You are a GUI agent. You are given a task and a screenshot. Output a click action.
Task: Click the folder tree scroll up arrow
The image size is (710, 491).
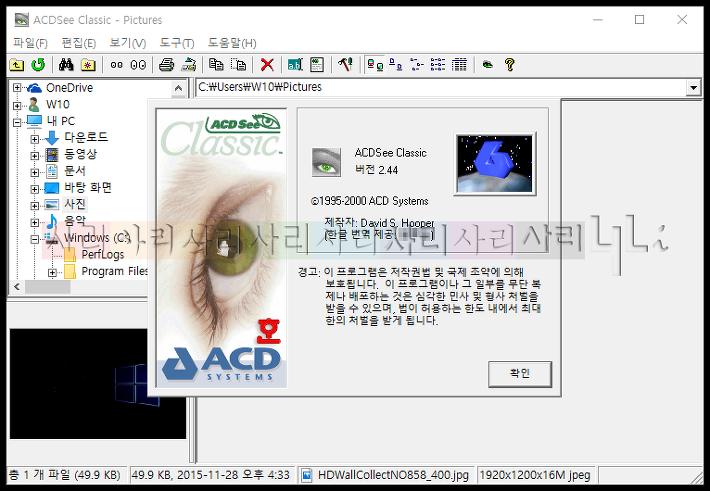click(178, 88)
